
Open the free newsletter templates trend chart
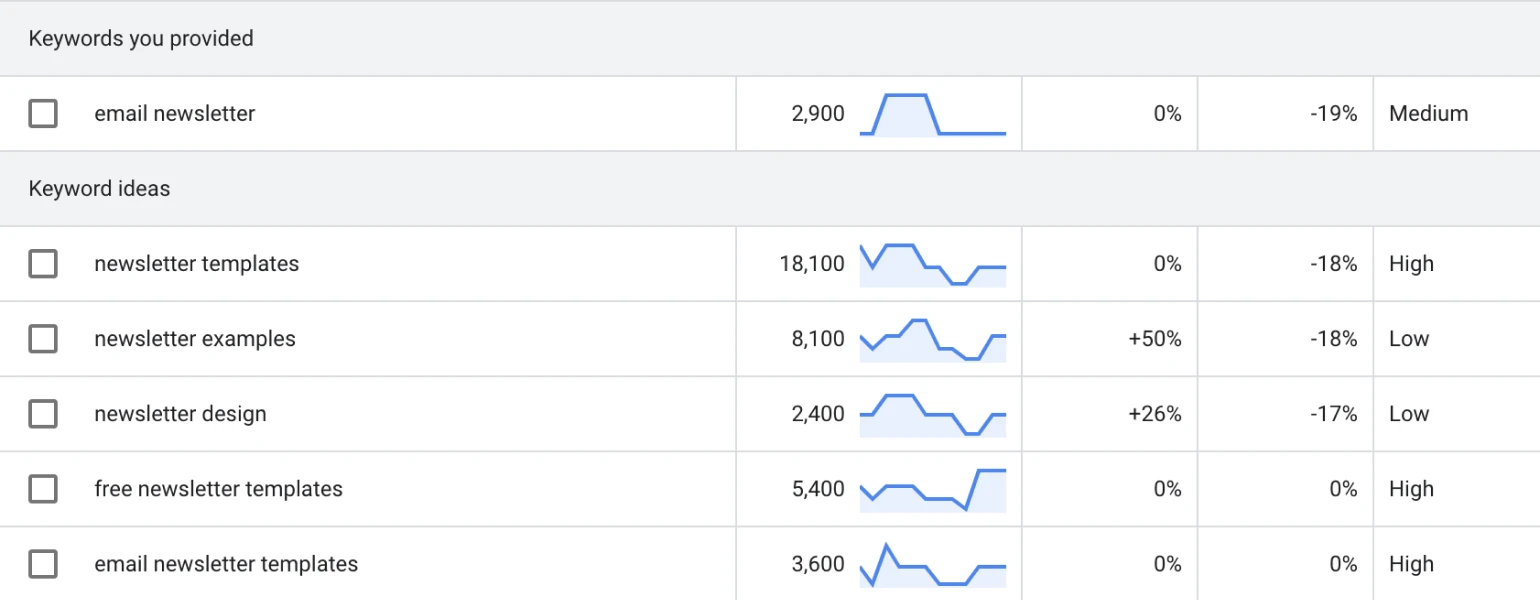[x=932, y=490]
